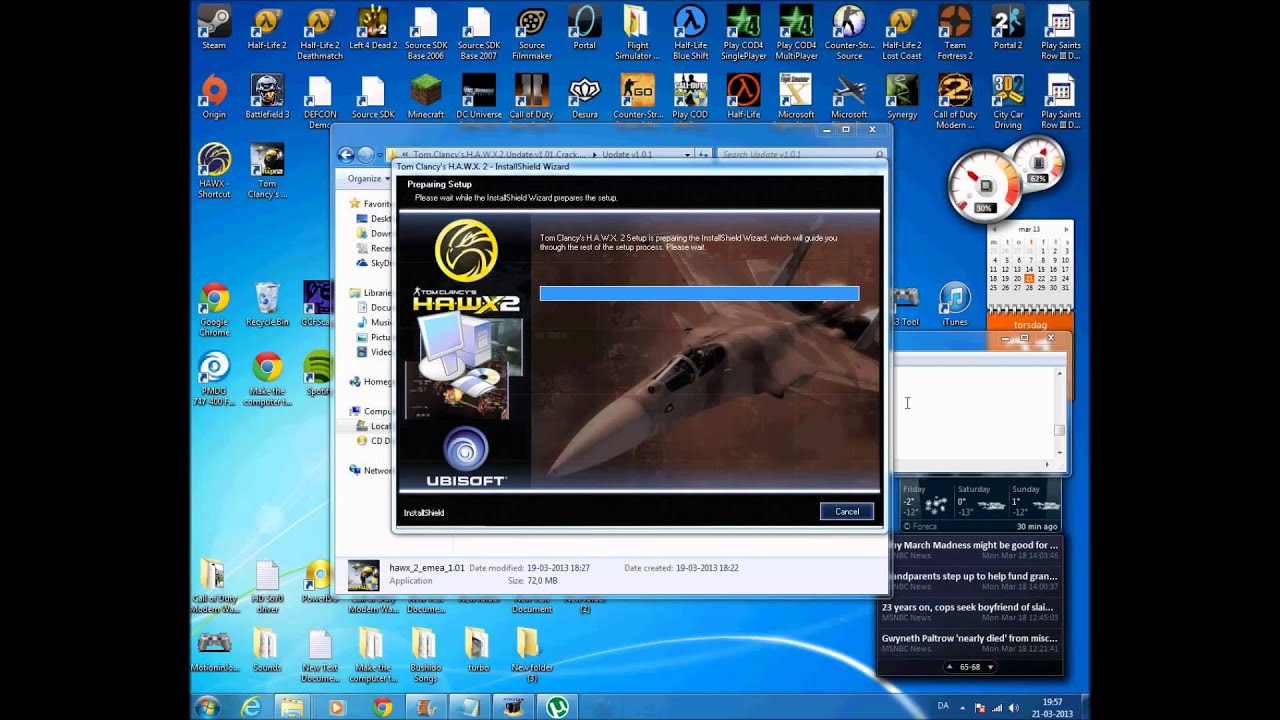Click the DA language indicator
This screenshot has width=1280, height=720.
[943, 706]
